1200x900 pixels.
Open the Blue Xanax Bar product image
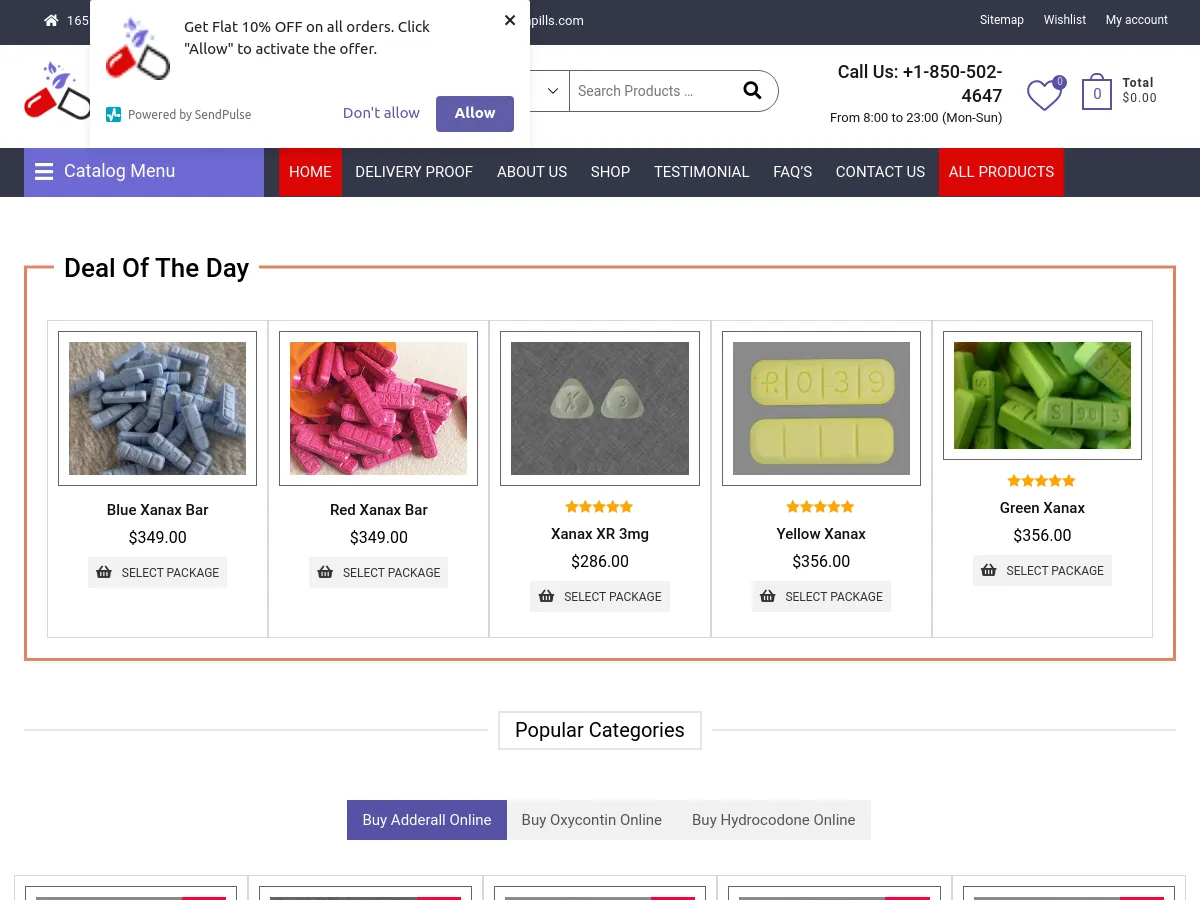[x=157, y=408]
